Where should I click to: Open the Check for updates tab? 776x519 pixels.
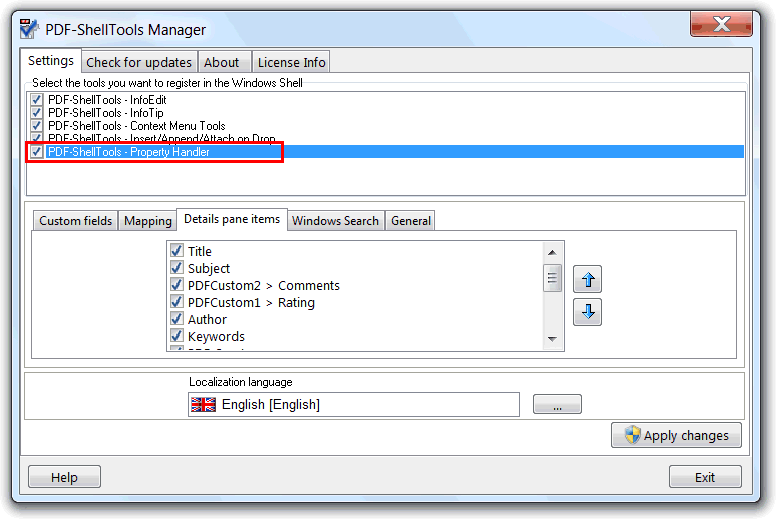[139, 62]
